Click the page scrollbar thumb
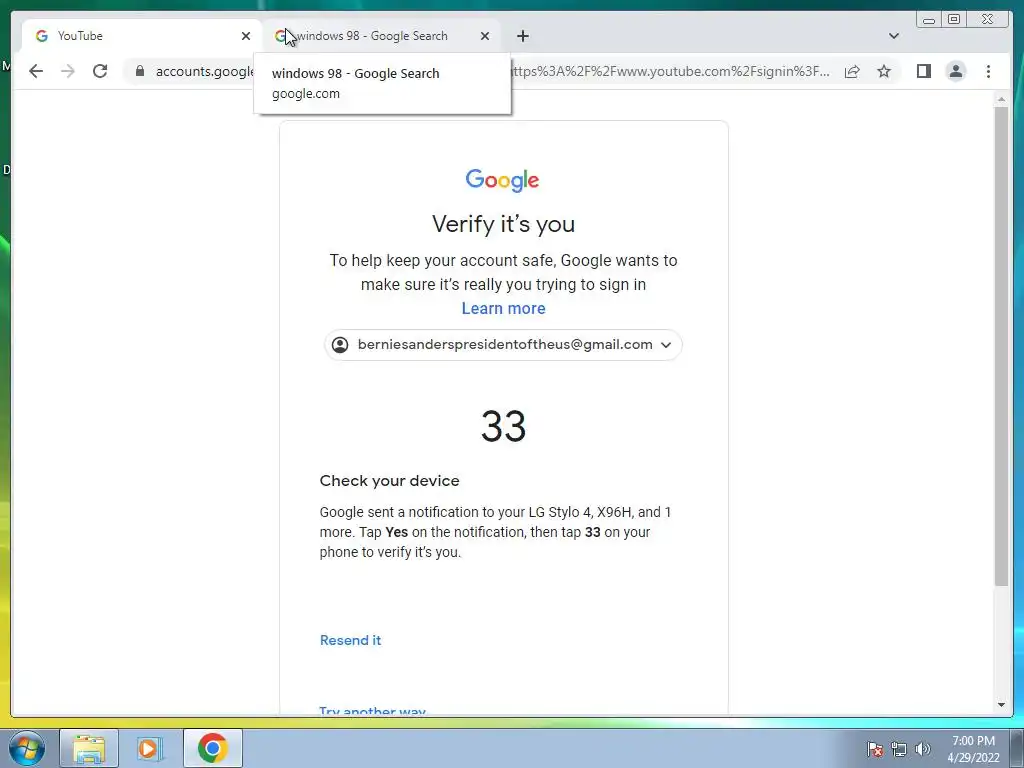Screen dimensions: 1024x768 point(1001,346)
